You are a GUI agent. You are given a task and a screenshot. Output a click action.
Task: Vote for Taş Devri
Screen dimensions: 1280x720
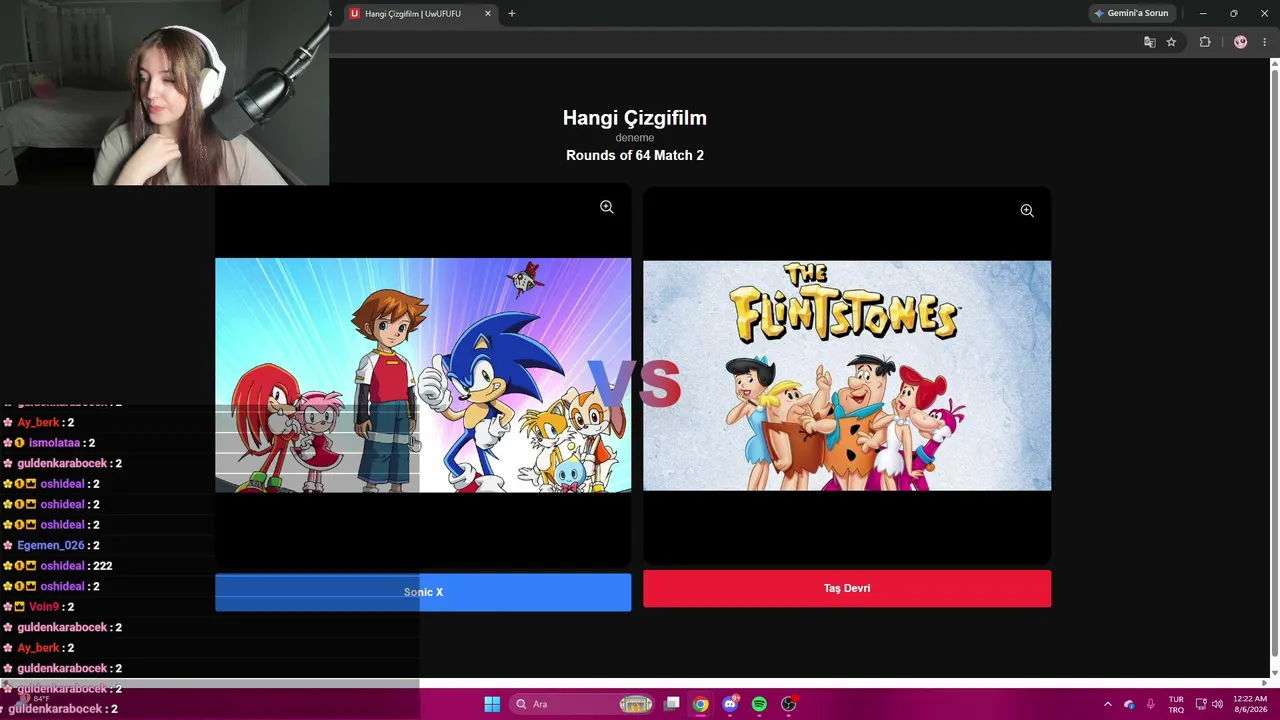pyautogui.click(x=847, y=588)
